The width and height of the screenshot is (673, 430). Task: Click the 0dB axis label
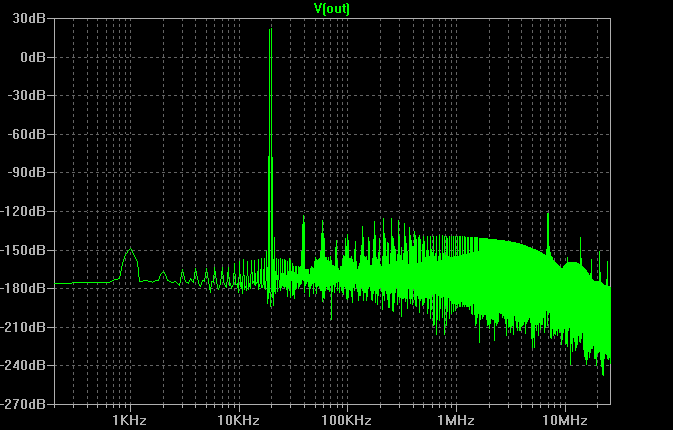click(x=33, y=57)
